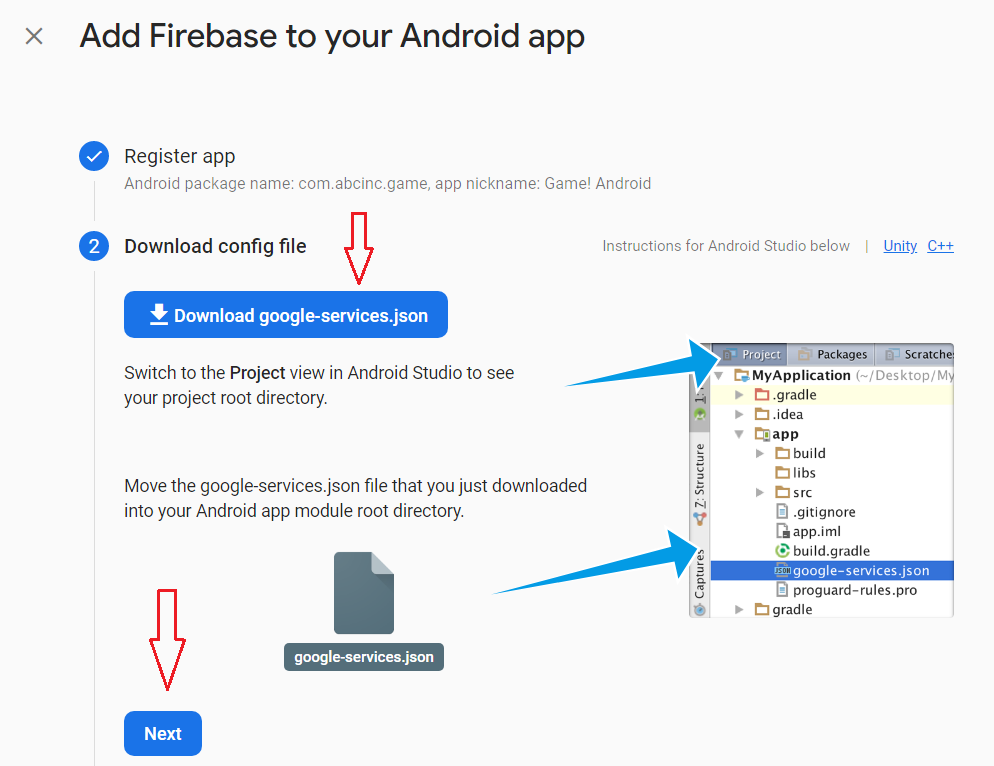Download the google-services.json config file
The width and height of the screenshot is (994, 766).
(x=286, y=315)
